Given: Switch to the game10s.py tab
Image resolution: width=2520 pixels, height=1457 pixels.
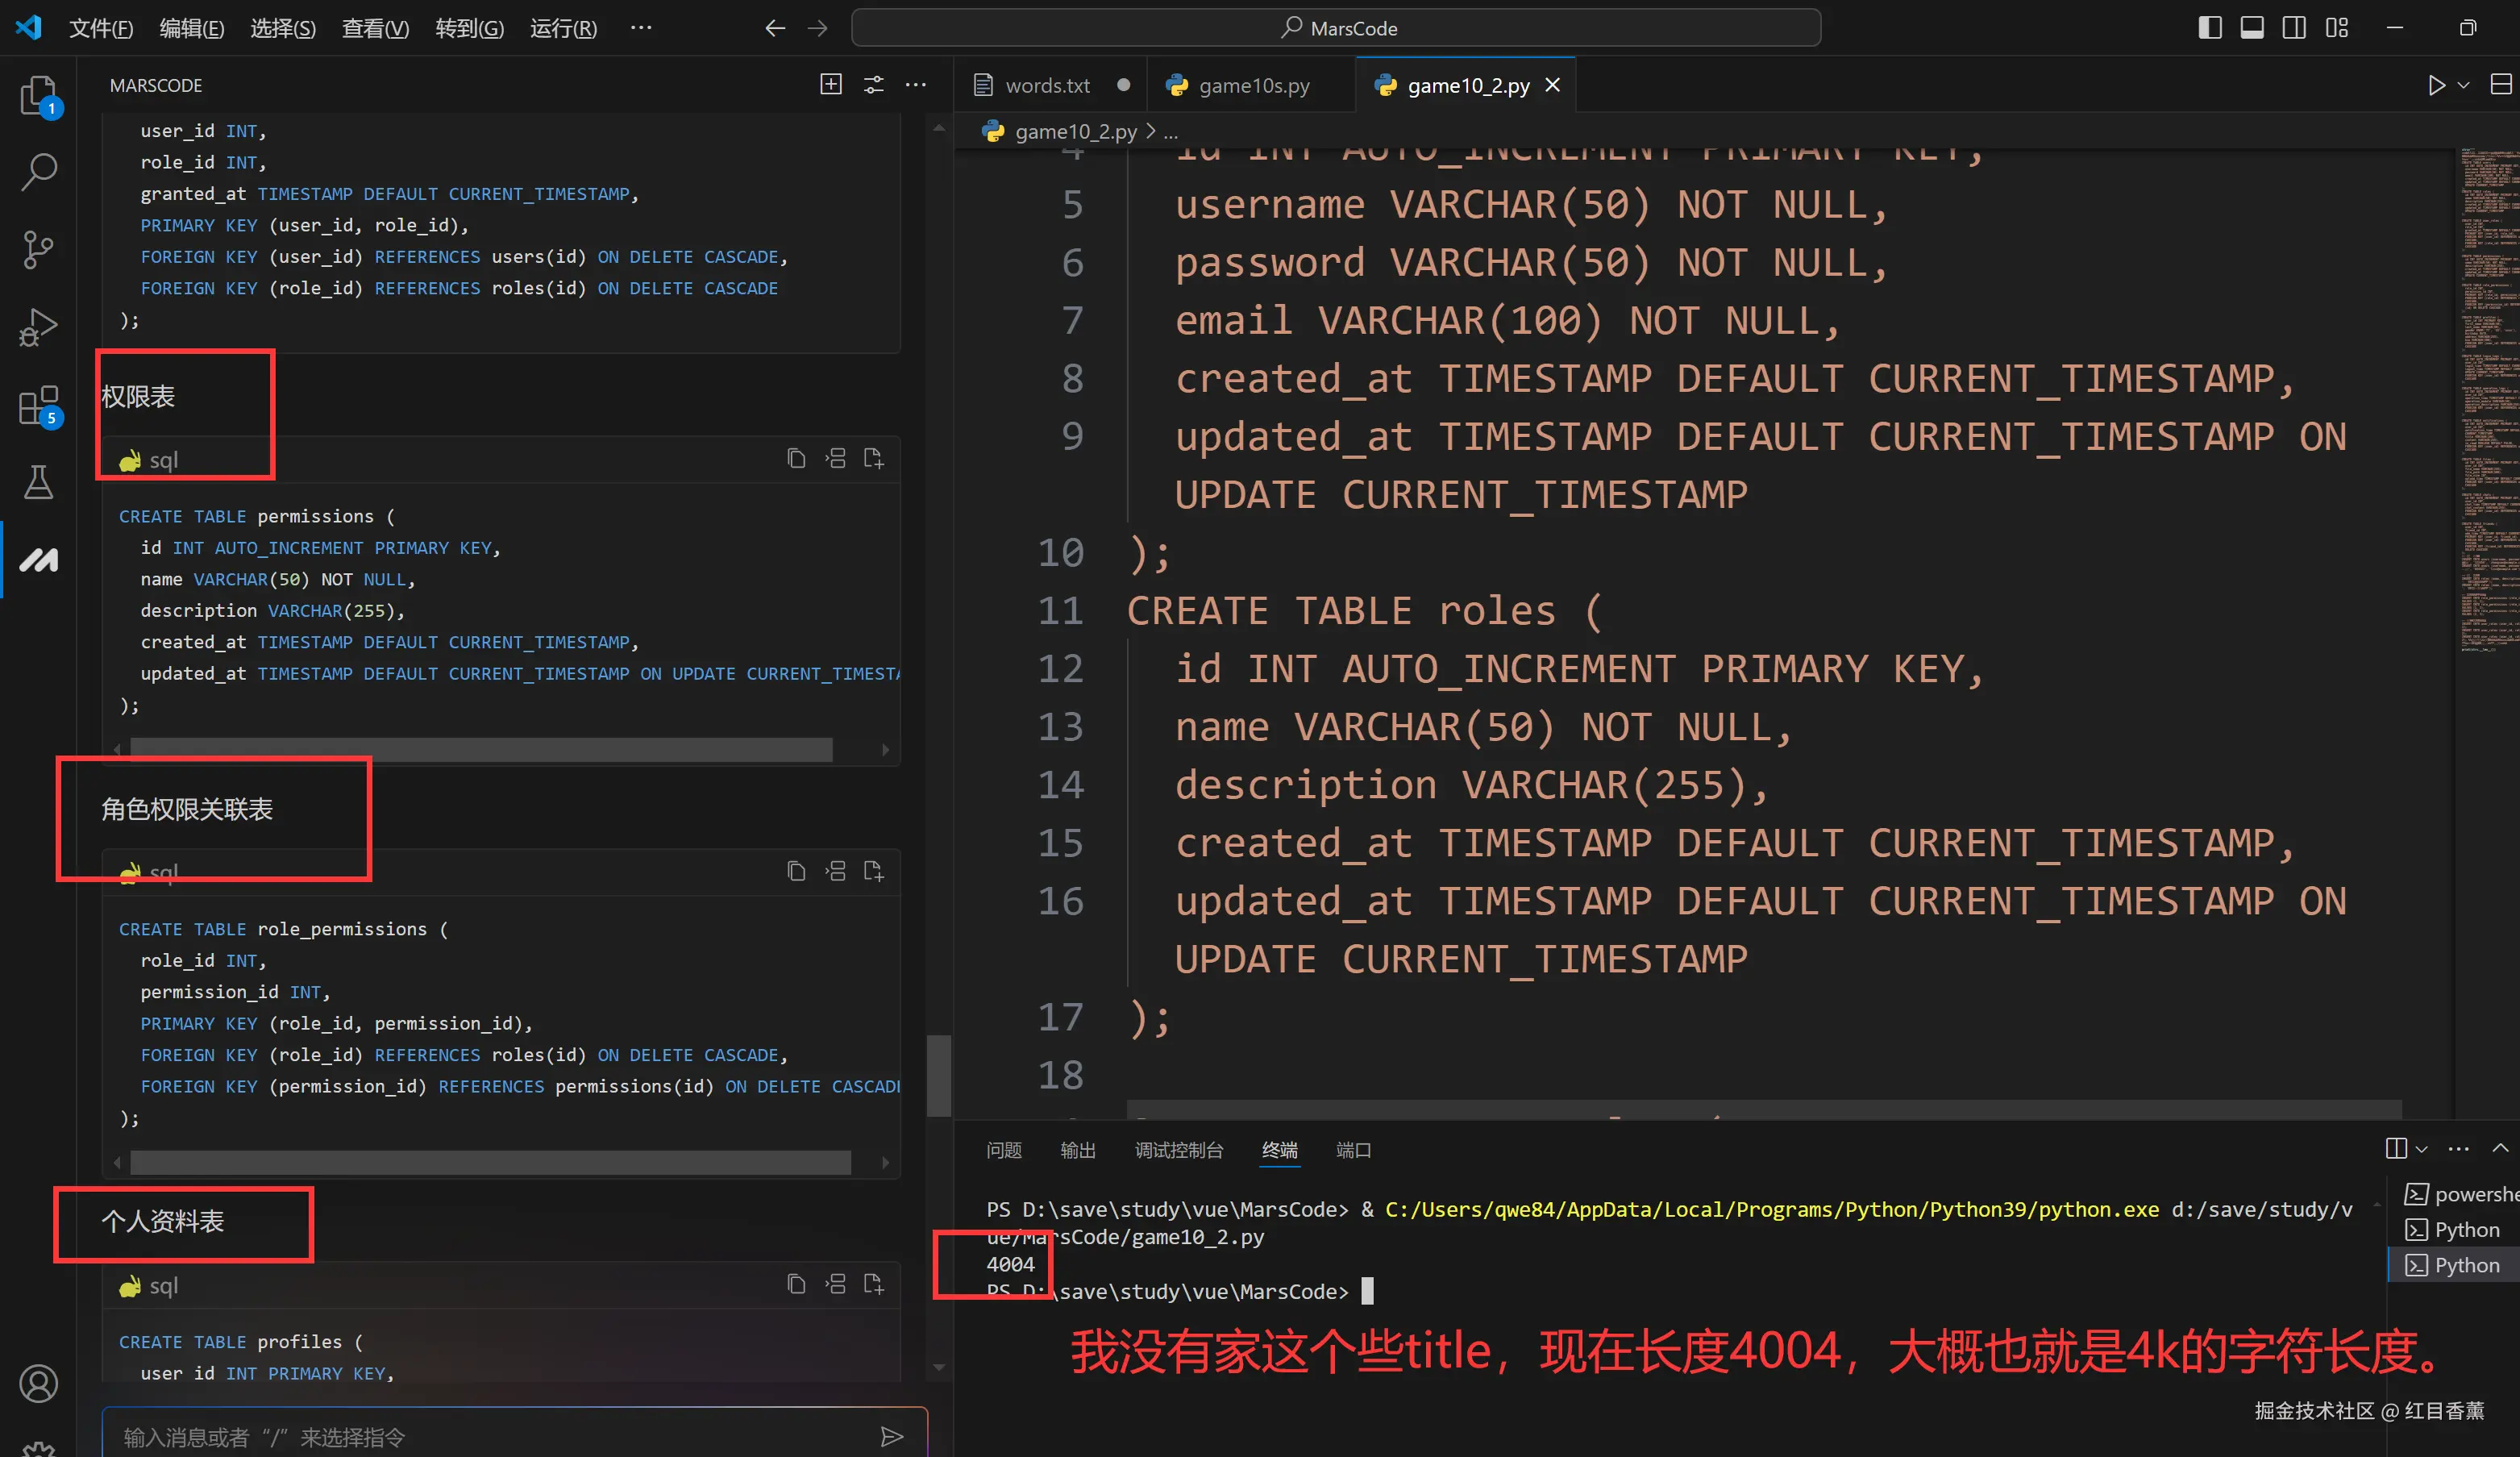Looking at the screenshot, I should pyautogui.click(x=1253, y=86).
